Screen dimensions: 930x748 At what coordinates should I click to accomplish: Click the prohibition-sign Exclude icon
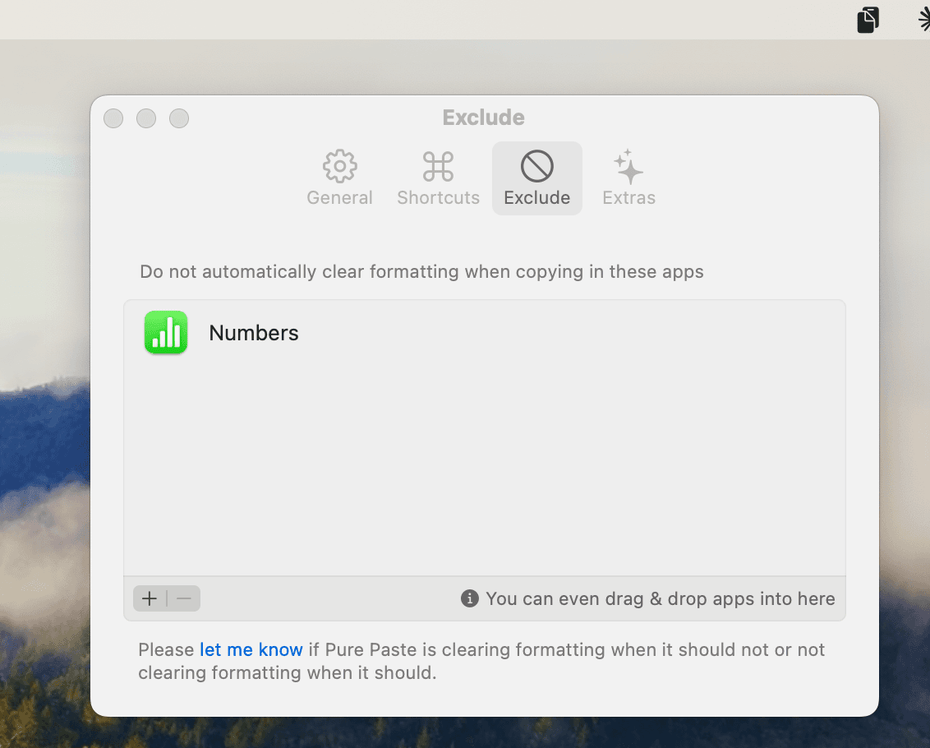537,166
